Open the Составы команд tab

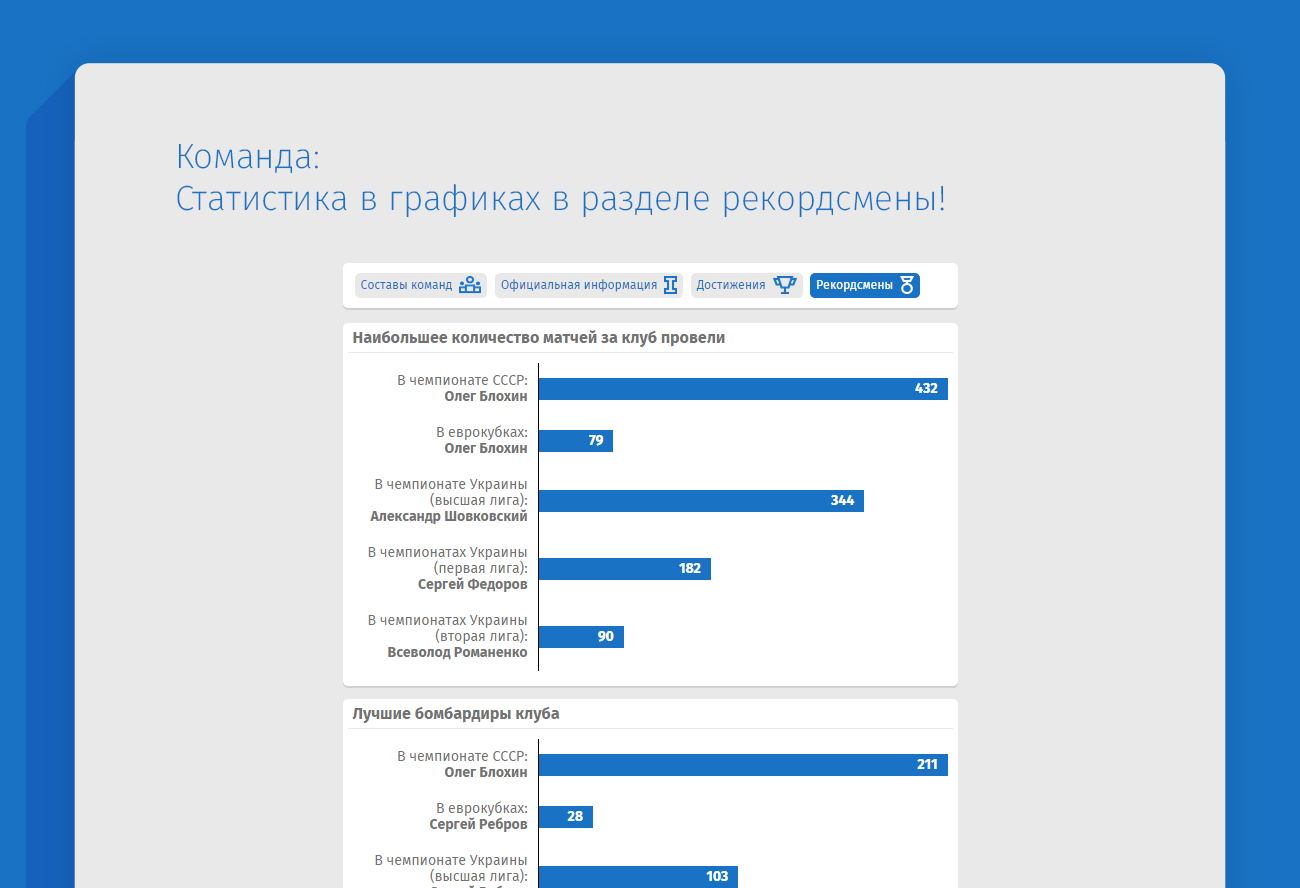click(406, 285)
